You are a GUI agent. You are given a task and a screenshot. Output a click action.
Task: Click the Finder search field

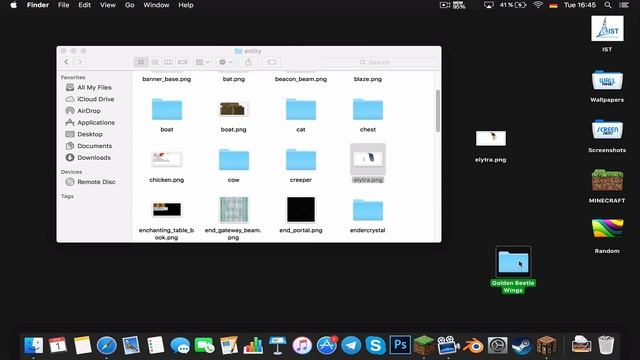[x=379, y=62]
